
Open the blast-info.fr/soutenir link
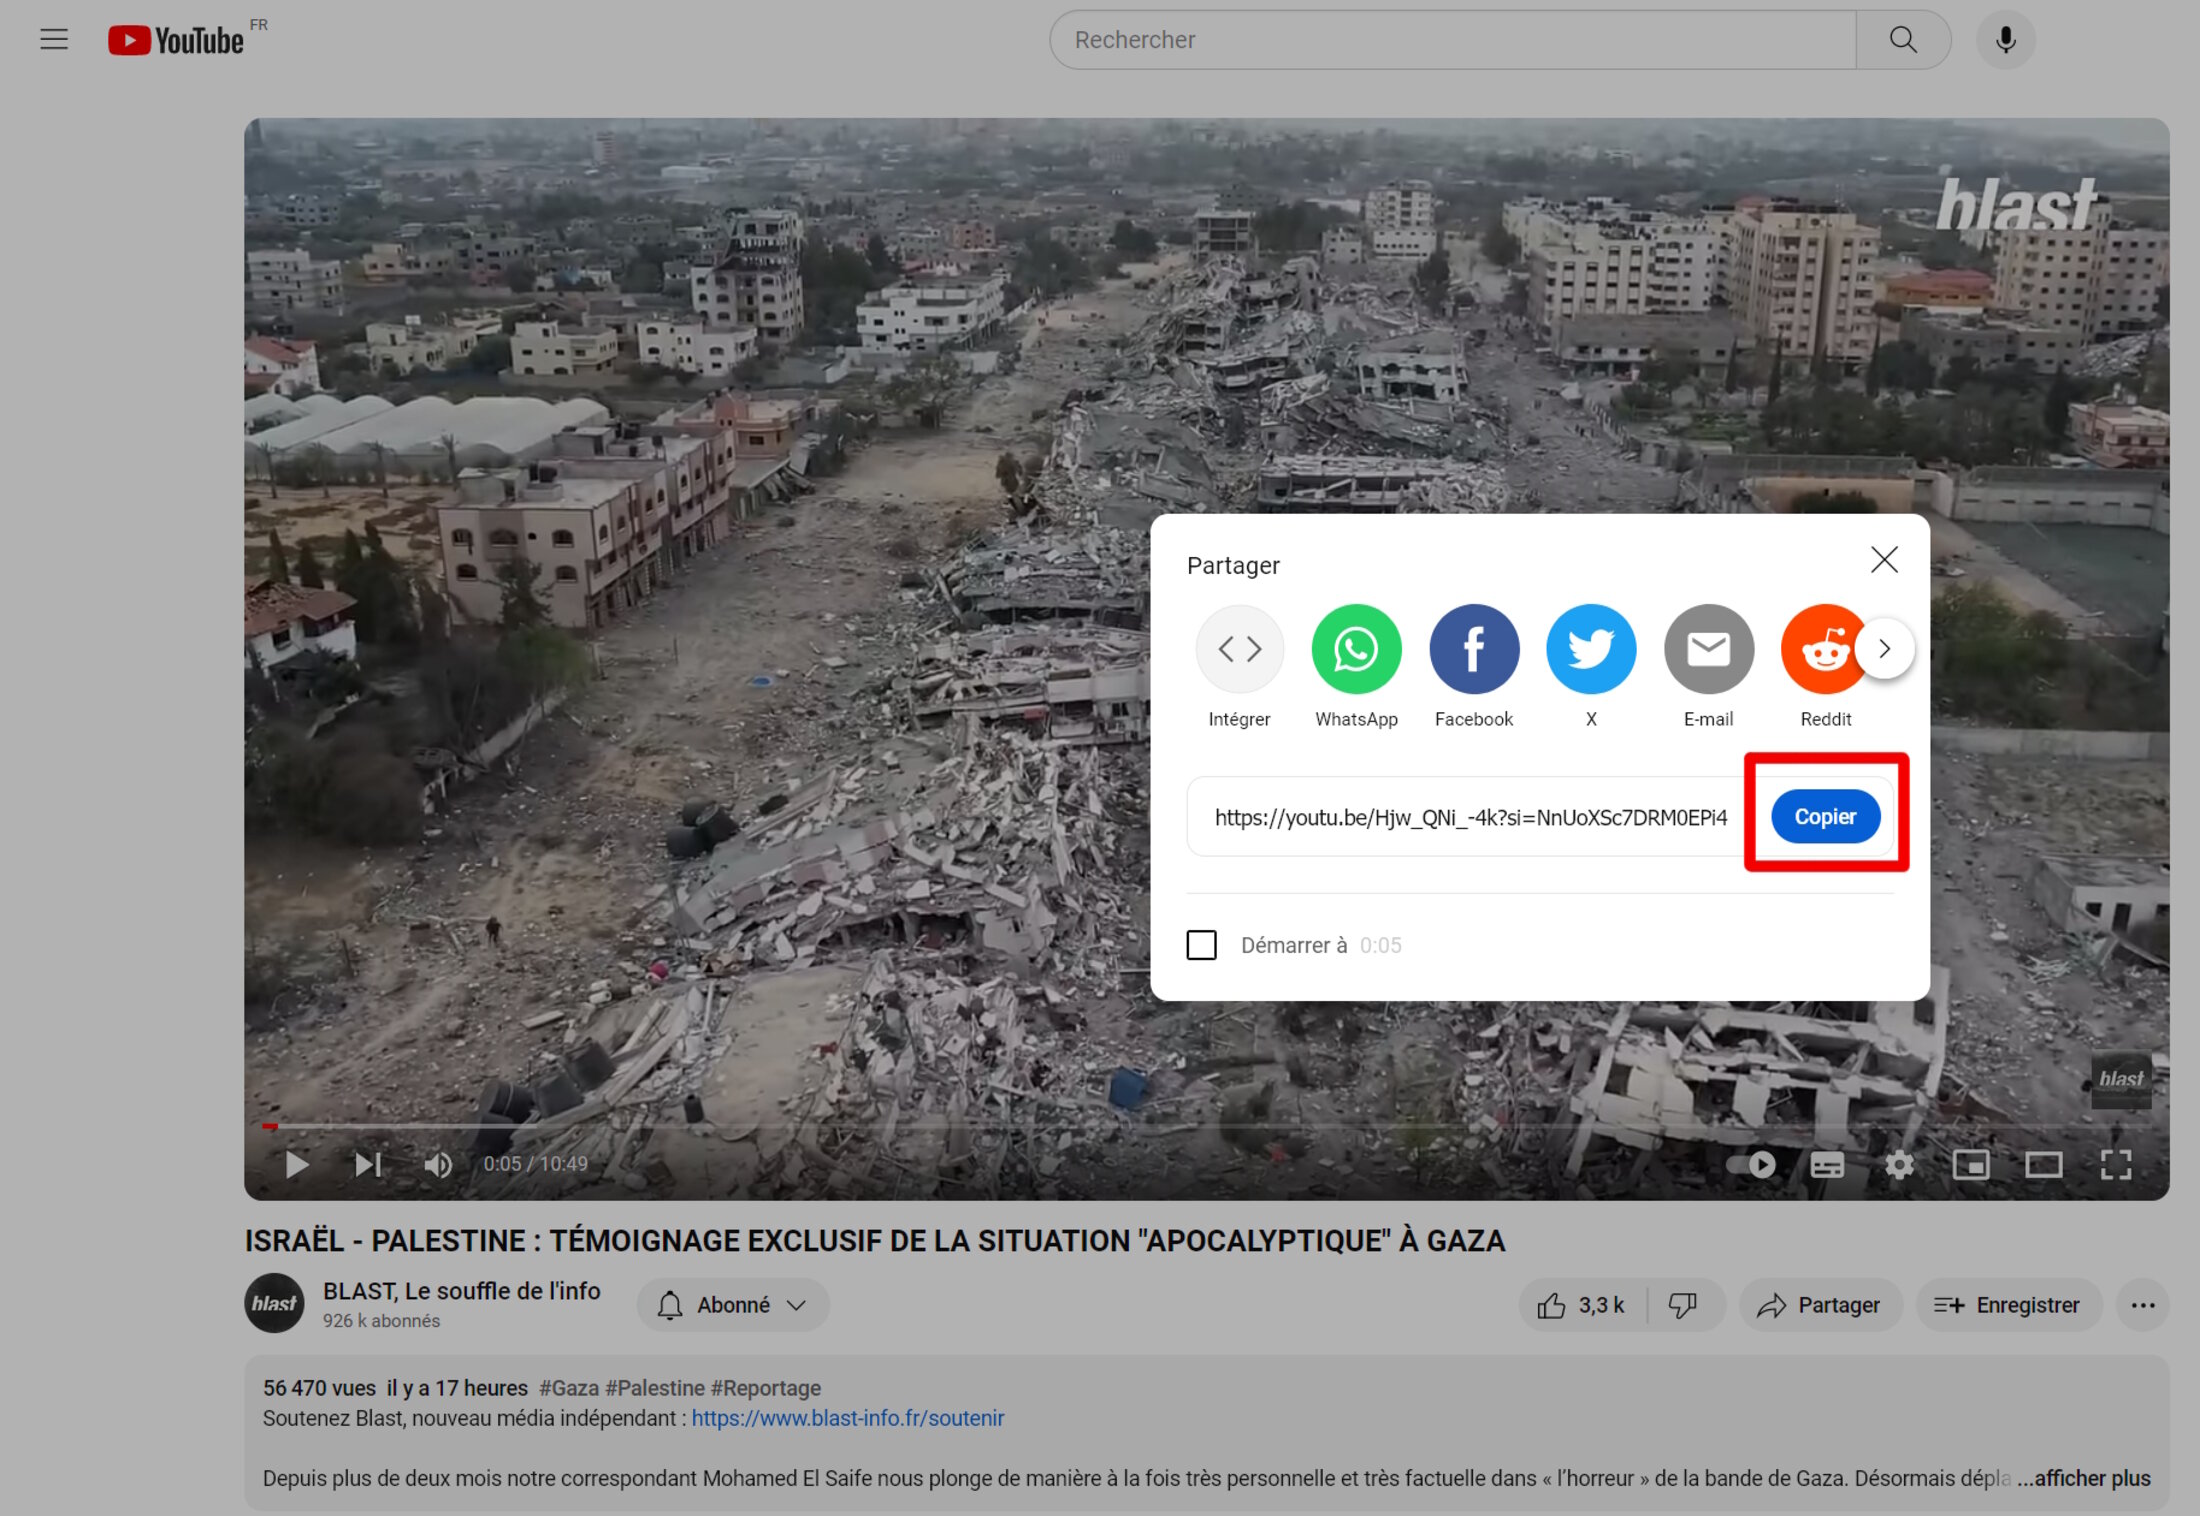pos(848,1418)
